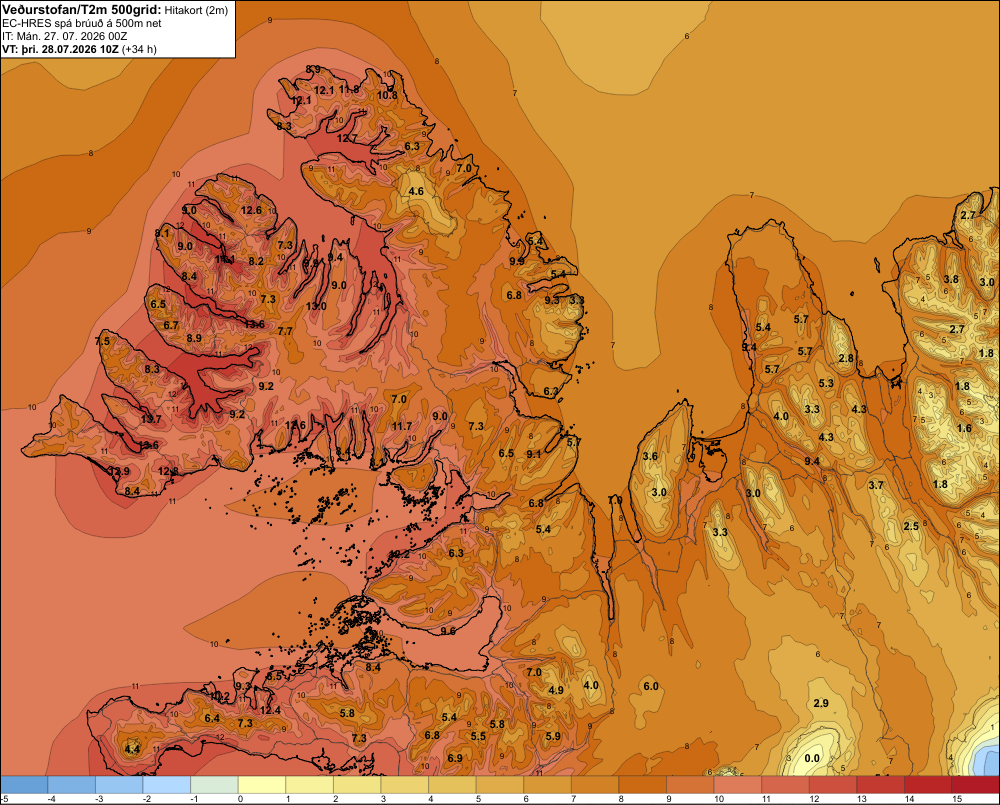The width and height of the screenshot is (1000, 805).
Task: Click the legend swatch between -2 and -1
Action: coord(167,785)
